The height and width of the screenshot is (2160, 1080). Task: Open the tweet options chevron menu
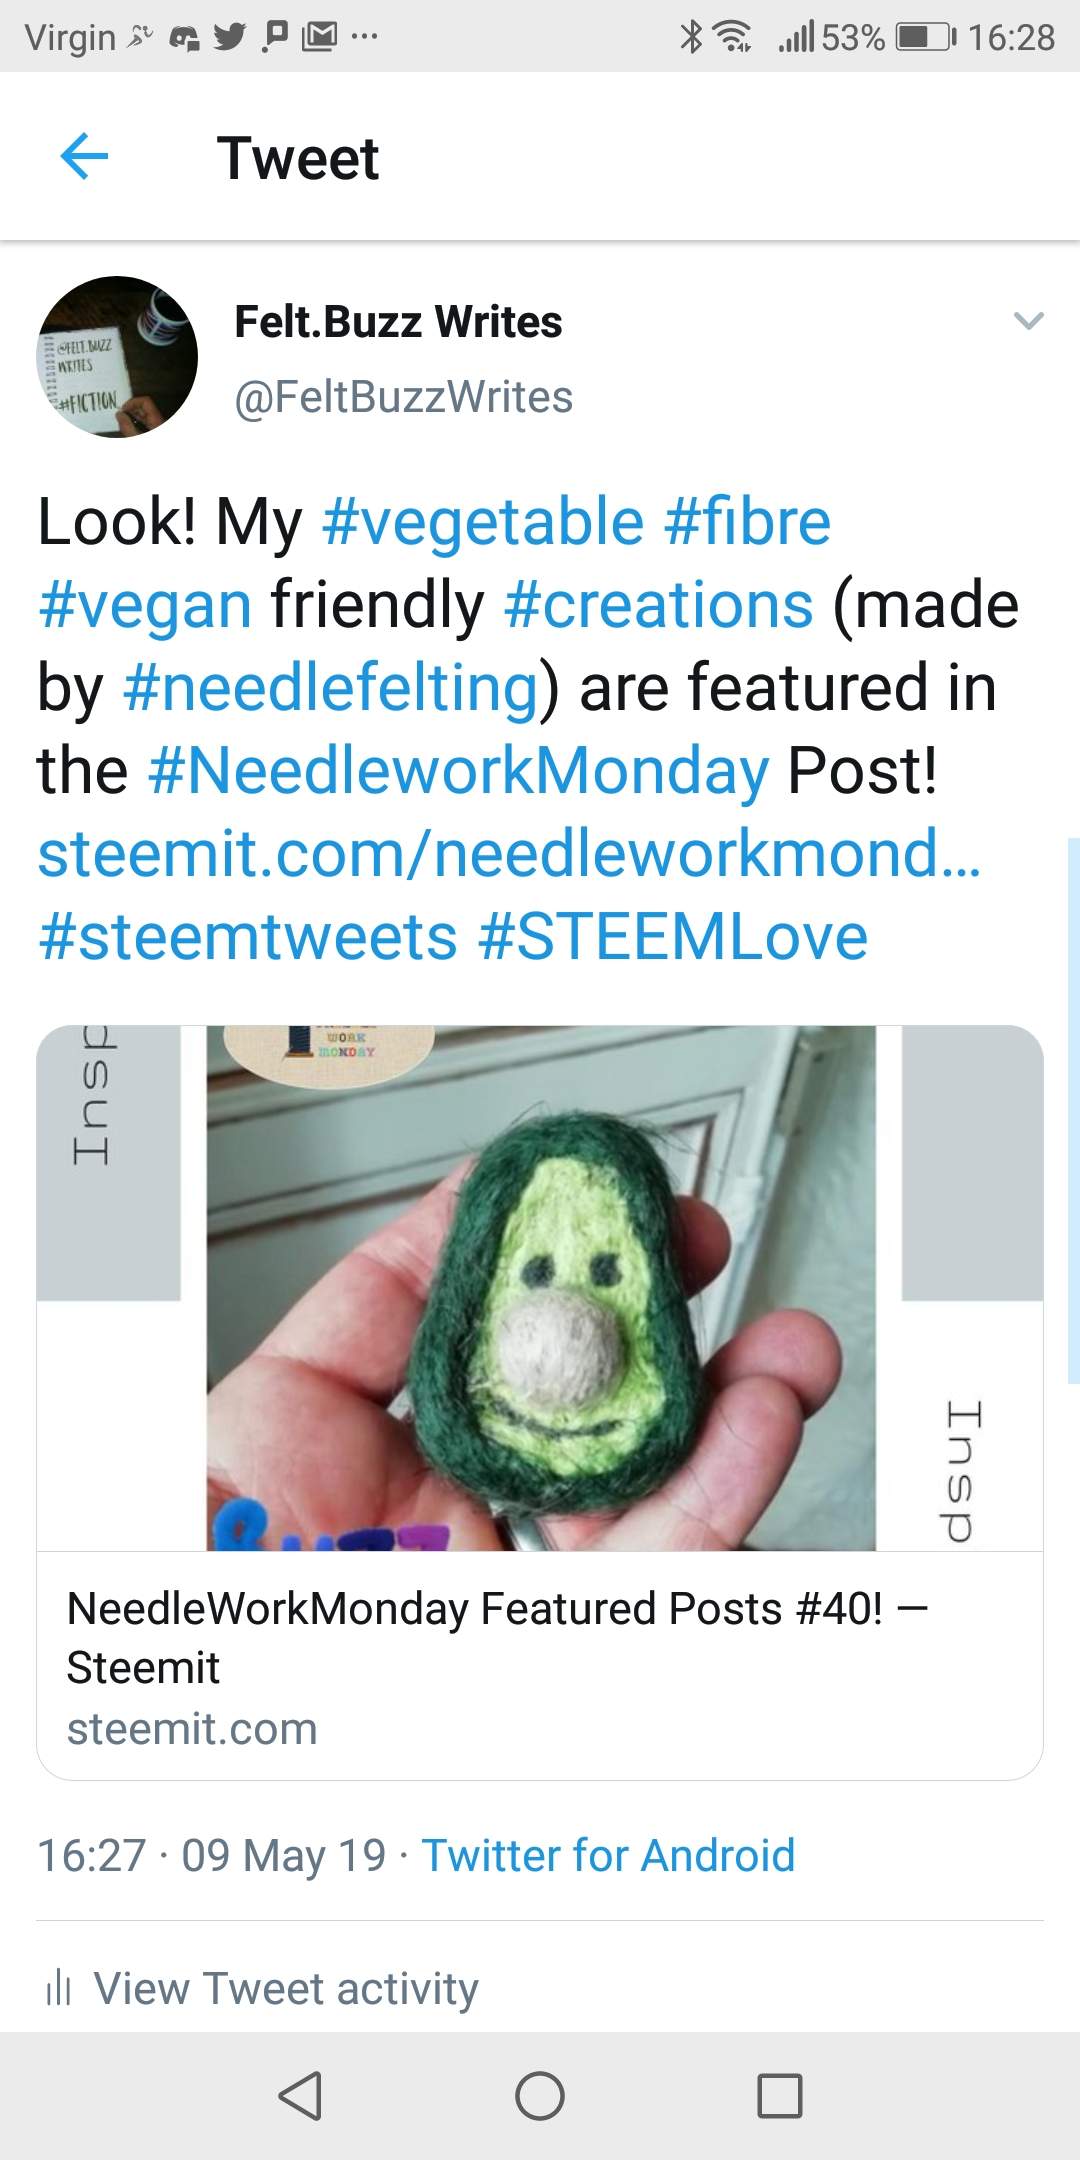[1028, 321]
